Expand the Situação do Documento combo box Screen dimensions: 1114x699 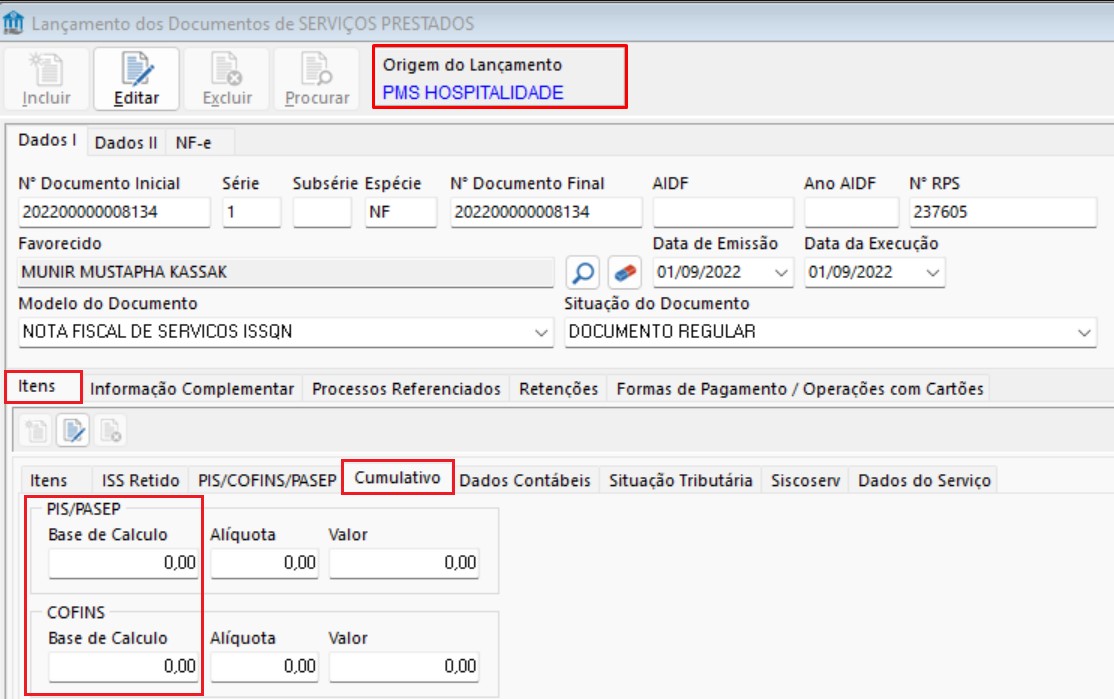coord(1084,332)
